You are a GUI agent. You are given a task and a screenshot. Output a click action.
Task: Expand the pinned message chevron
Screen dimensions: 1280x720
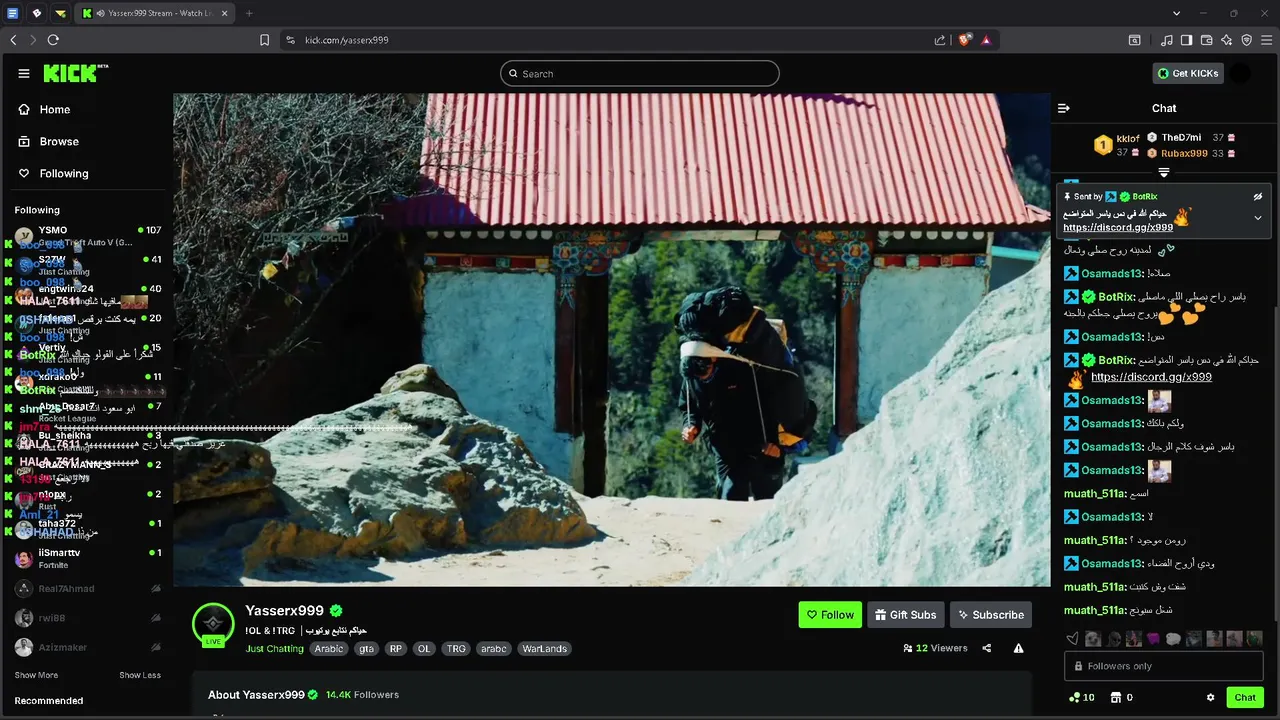click(1258, 218)
